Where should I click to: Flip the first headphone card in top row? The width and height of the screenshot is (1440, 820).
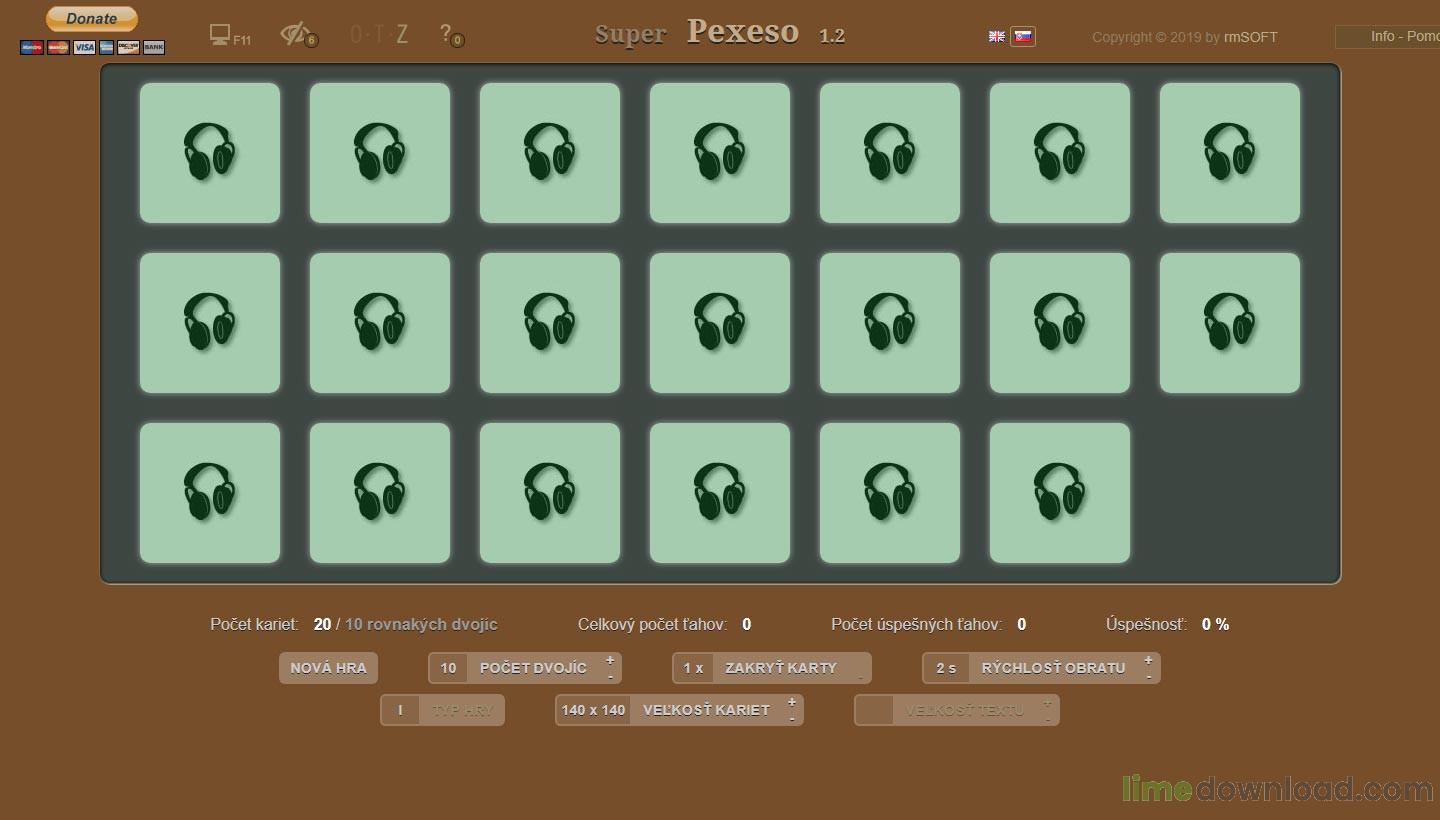point(210,153)
